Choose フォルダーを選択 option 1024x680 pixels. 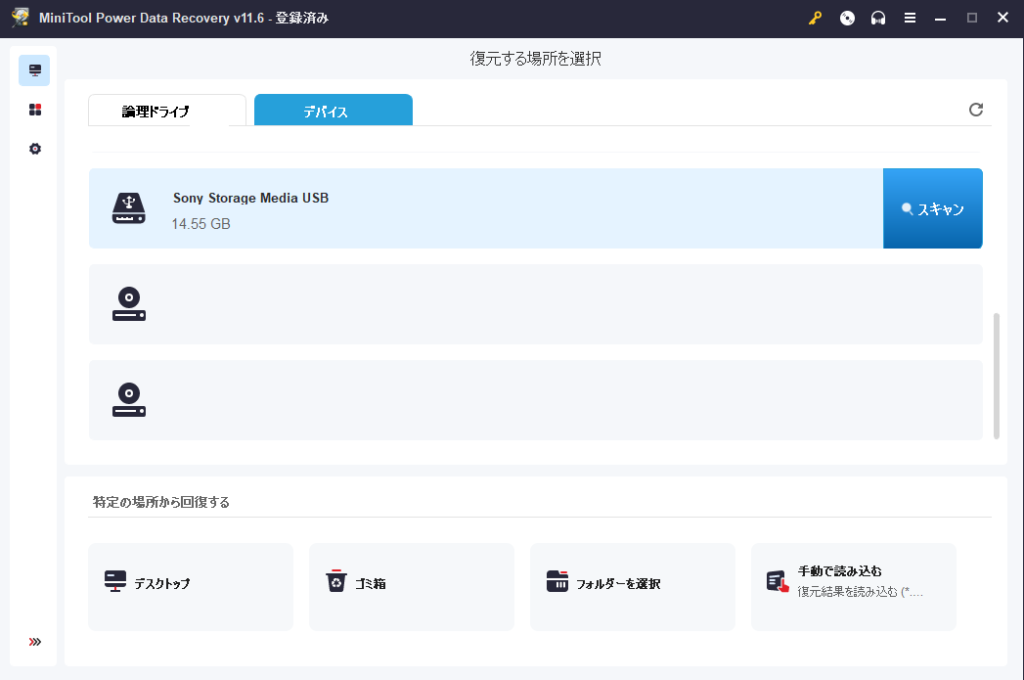click(632, 587)
